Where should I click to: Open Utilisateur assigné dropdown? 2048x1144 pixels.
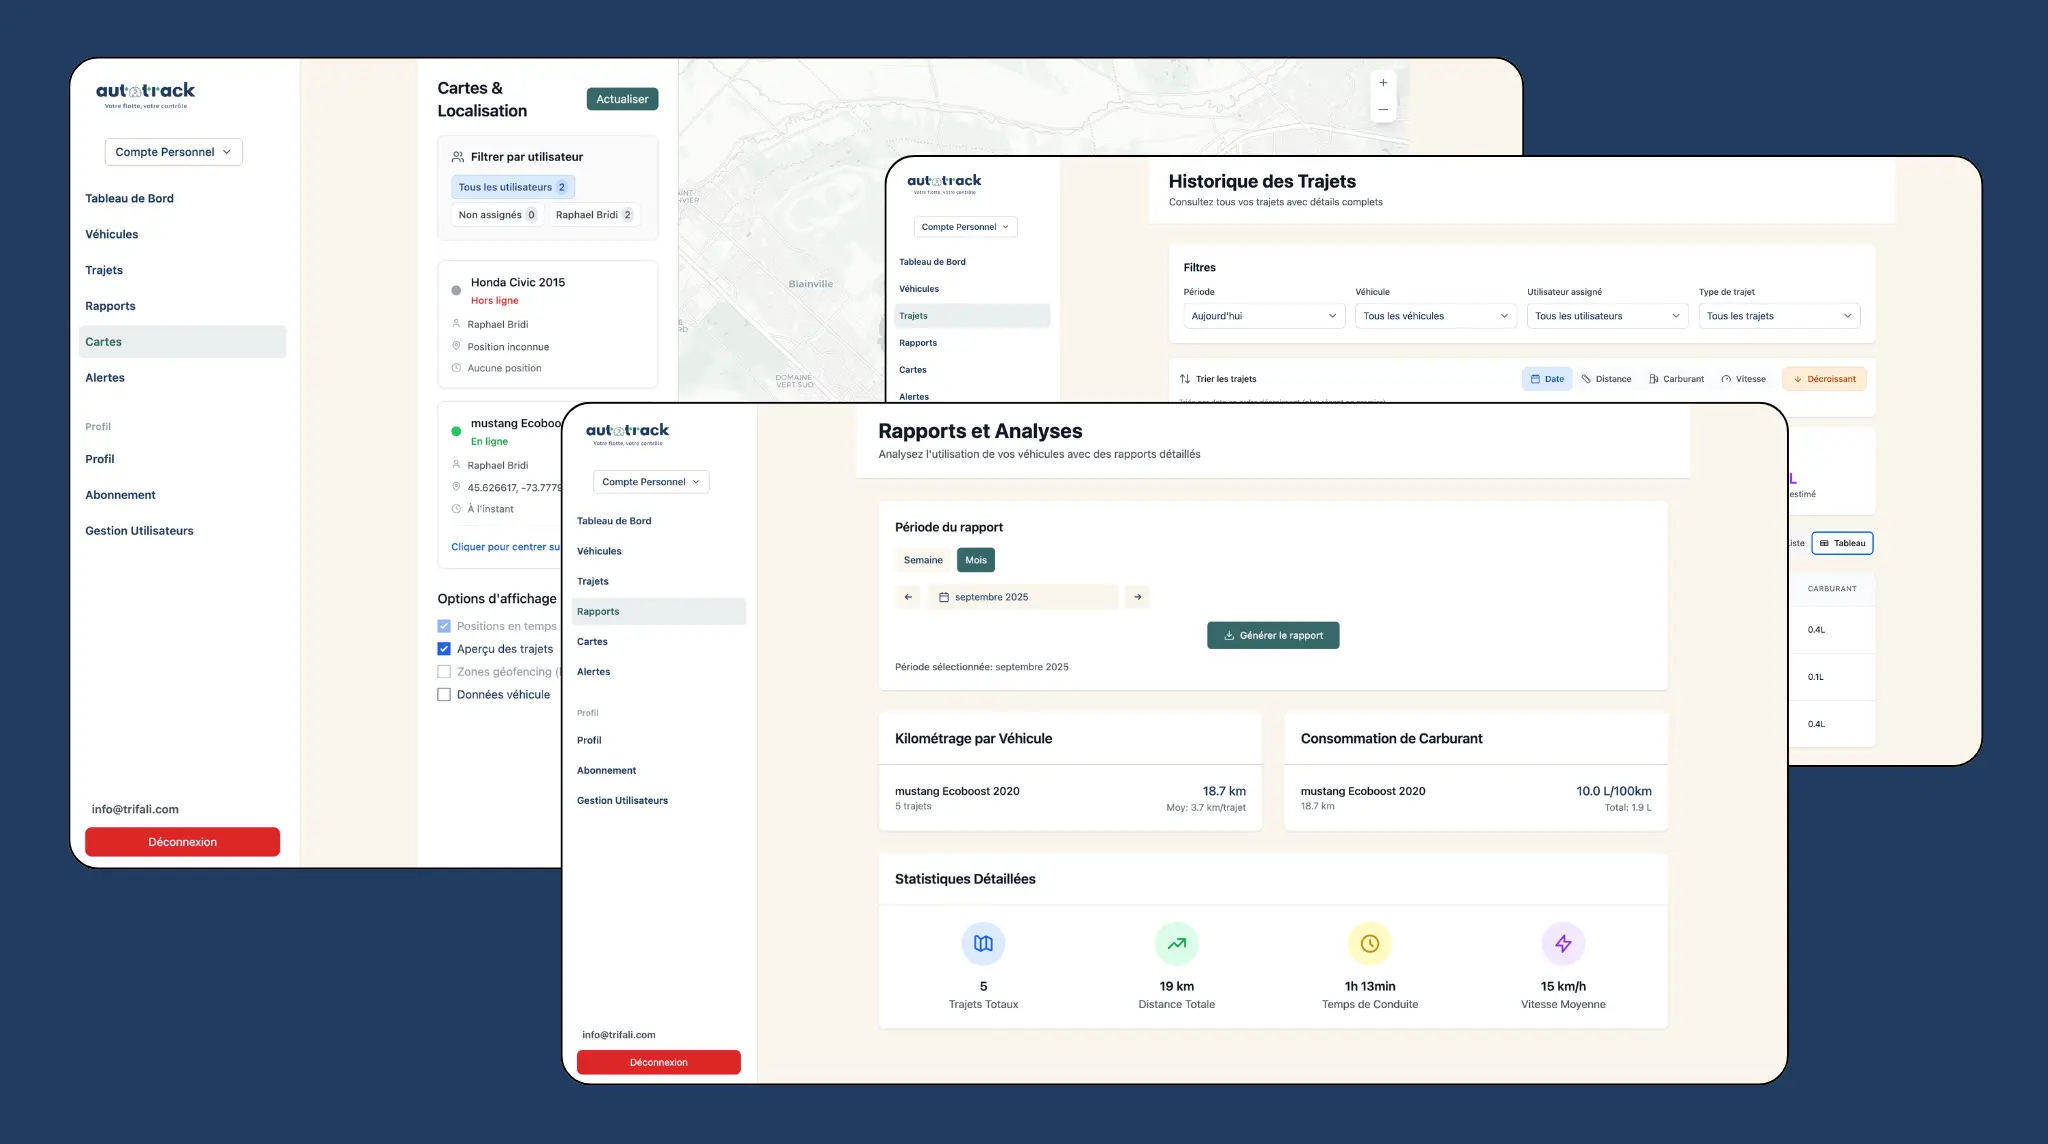pyautogui.click(x=1608, y=316)
